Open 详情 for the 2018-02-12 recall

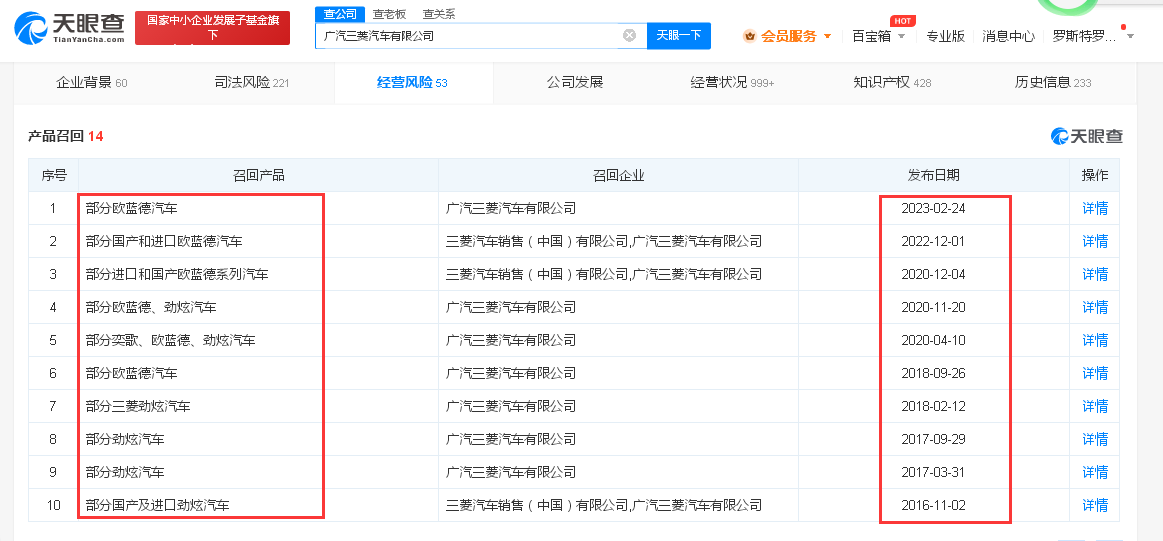click(x=1095, y=407)
